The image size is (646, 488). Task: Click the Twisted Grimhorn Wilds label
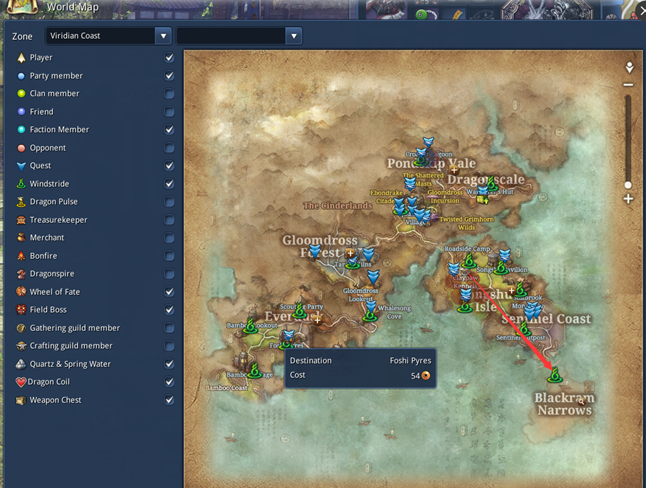(466, 223)
